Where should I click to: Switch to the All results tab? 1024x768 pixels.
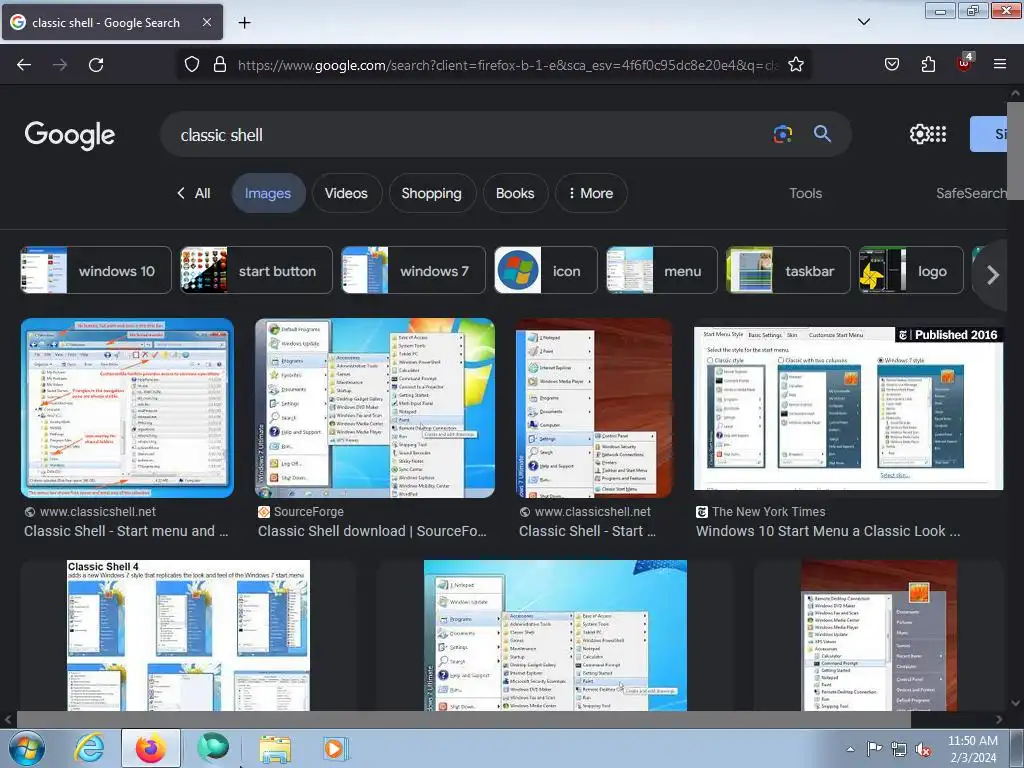click(x=202, y=193)
